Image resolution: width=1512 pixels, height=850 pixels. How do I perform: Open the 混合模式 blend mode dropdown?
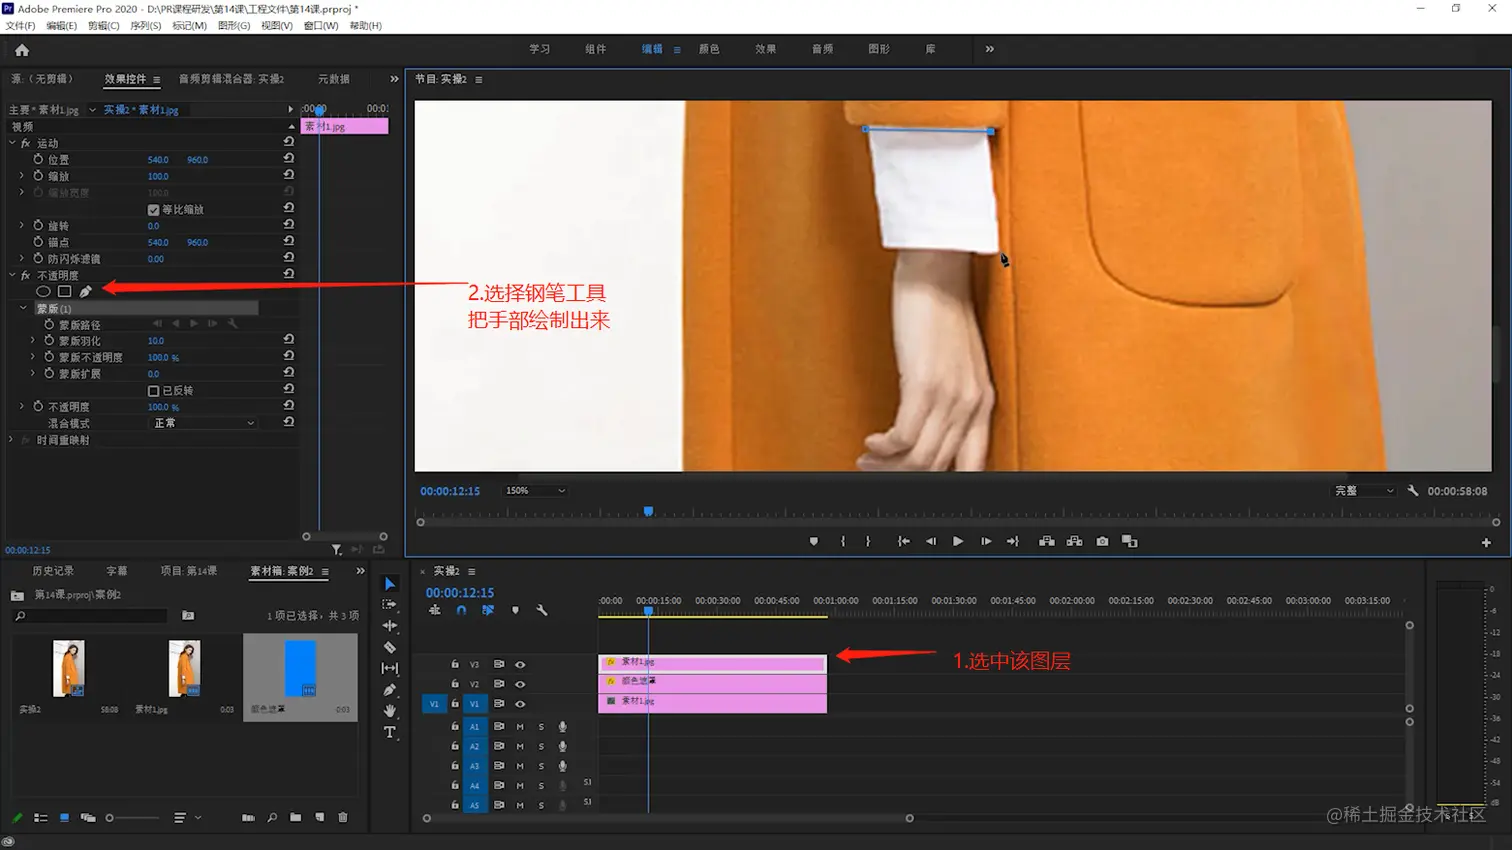[x=204, y=424]
